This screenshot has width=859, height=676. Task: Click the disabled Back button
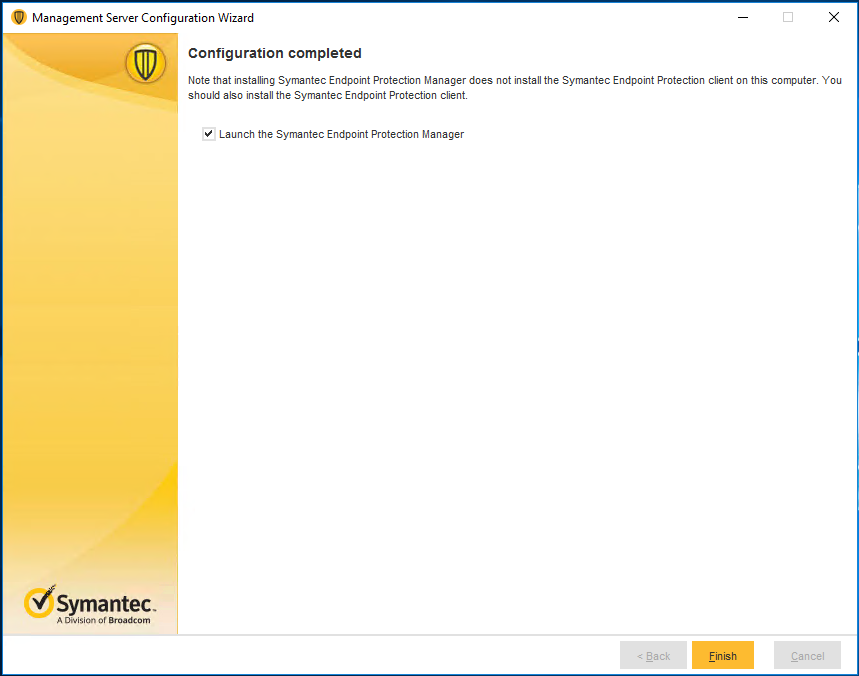653,655
